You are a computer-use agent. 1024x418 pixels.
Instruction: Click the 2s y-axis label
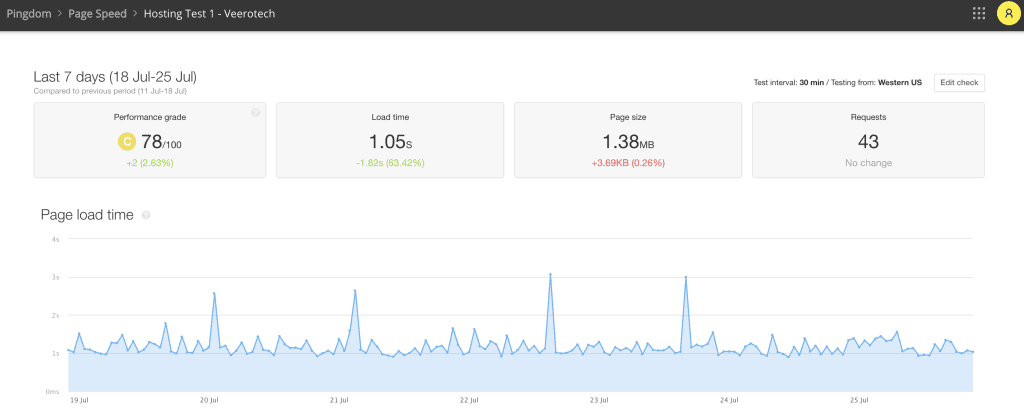56,315
